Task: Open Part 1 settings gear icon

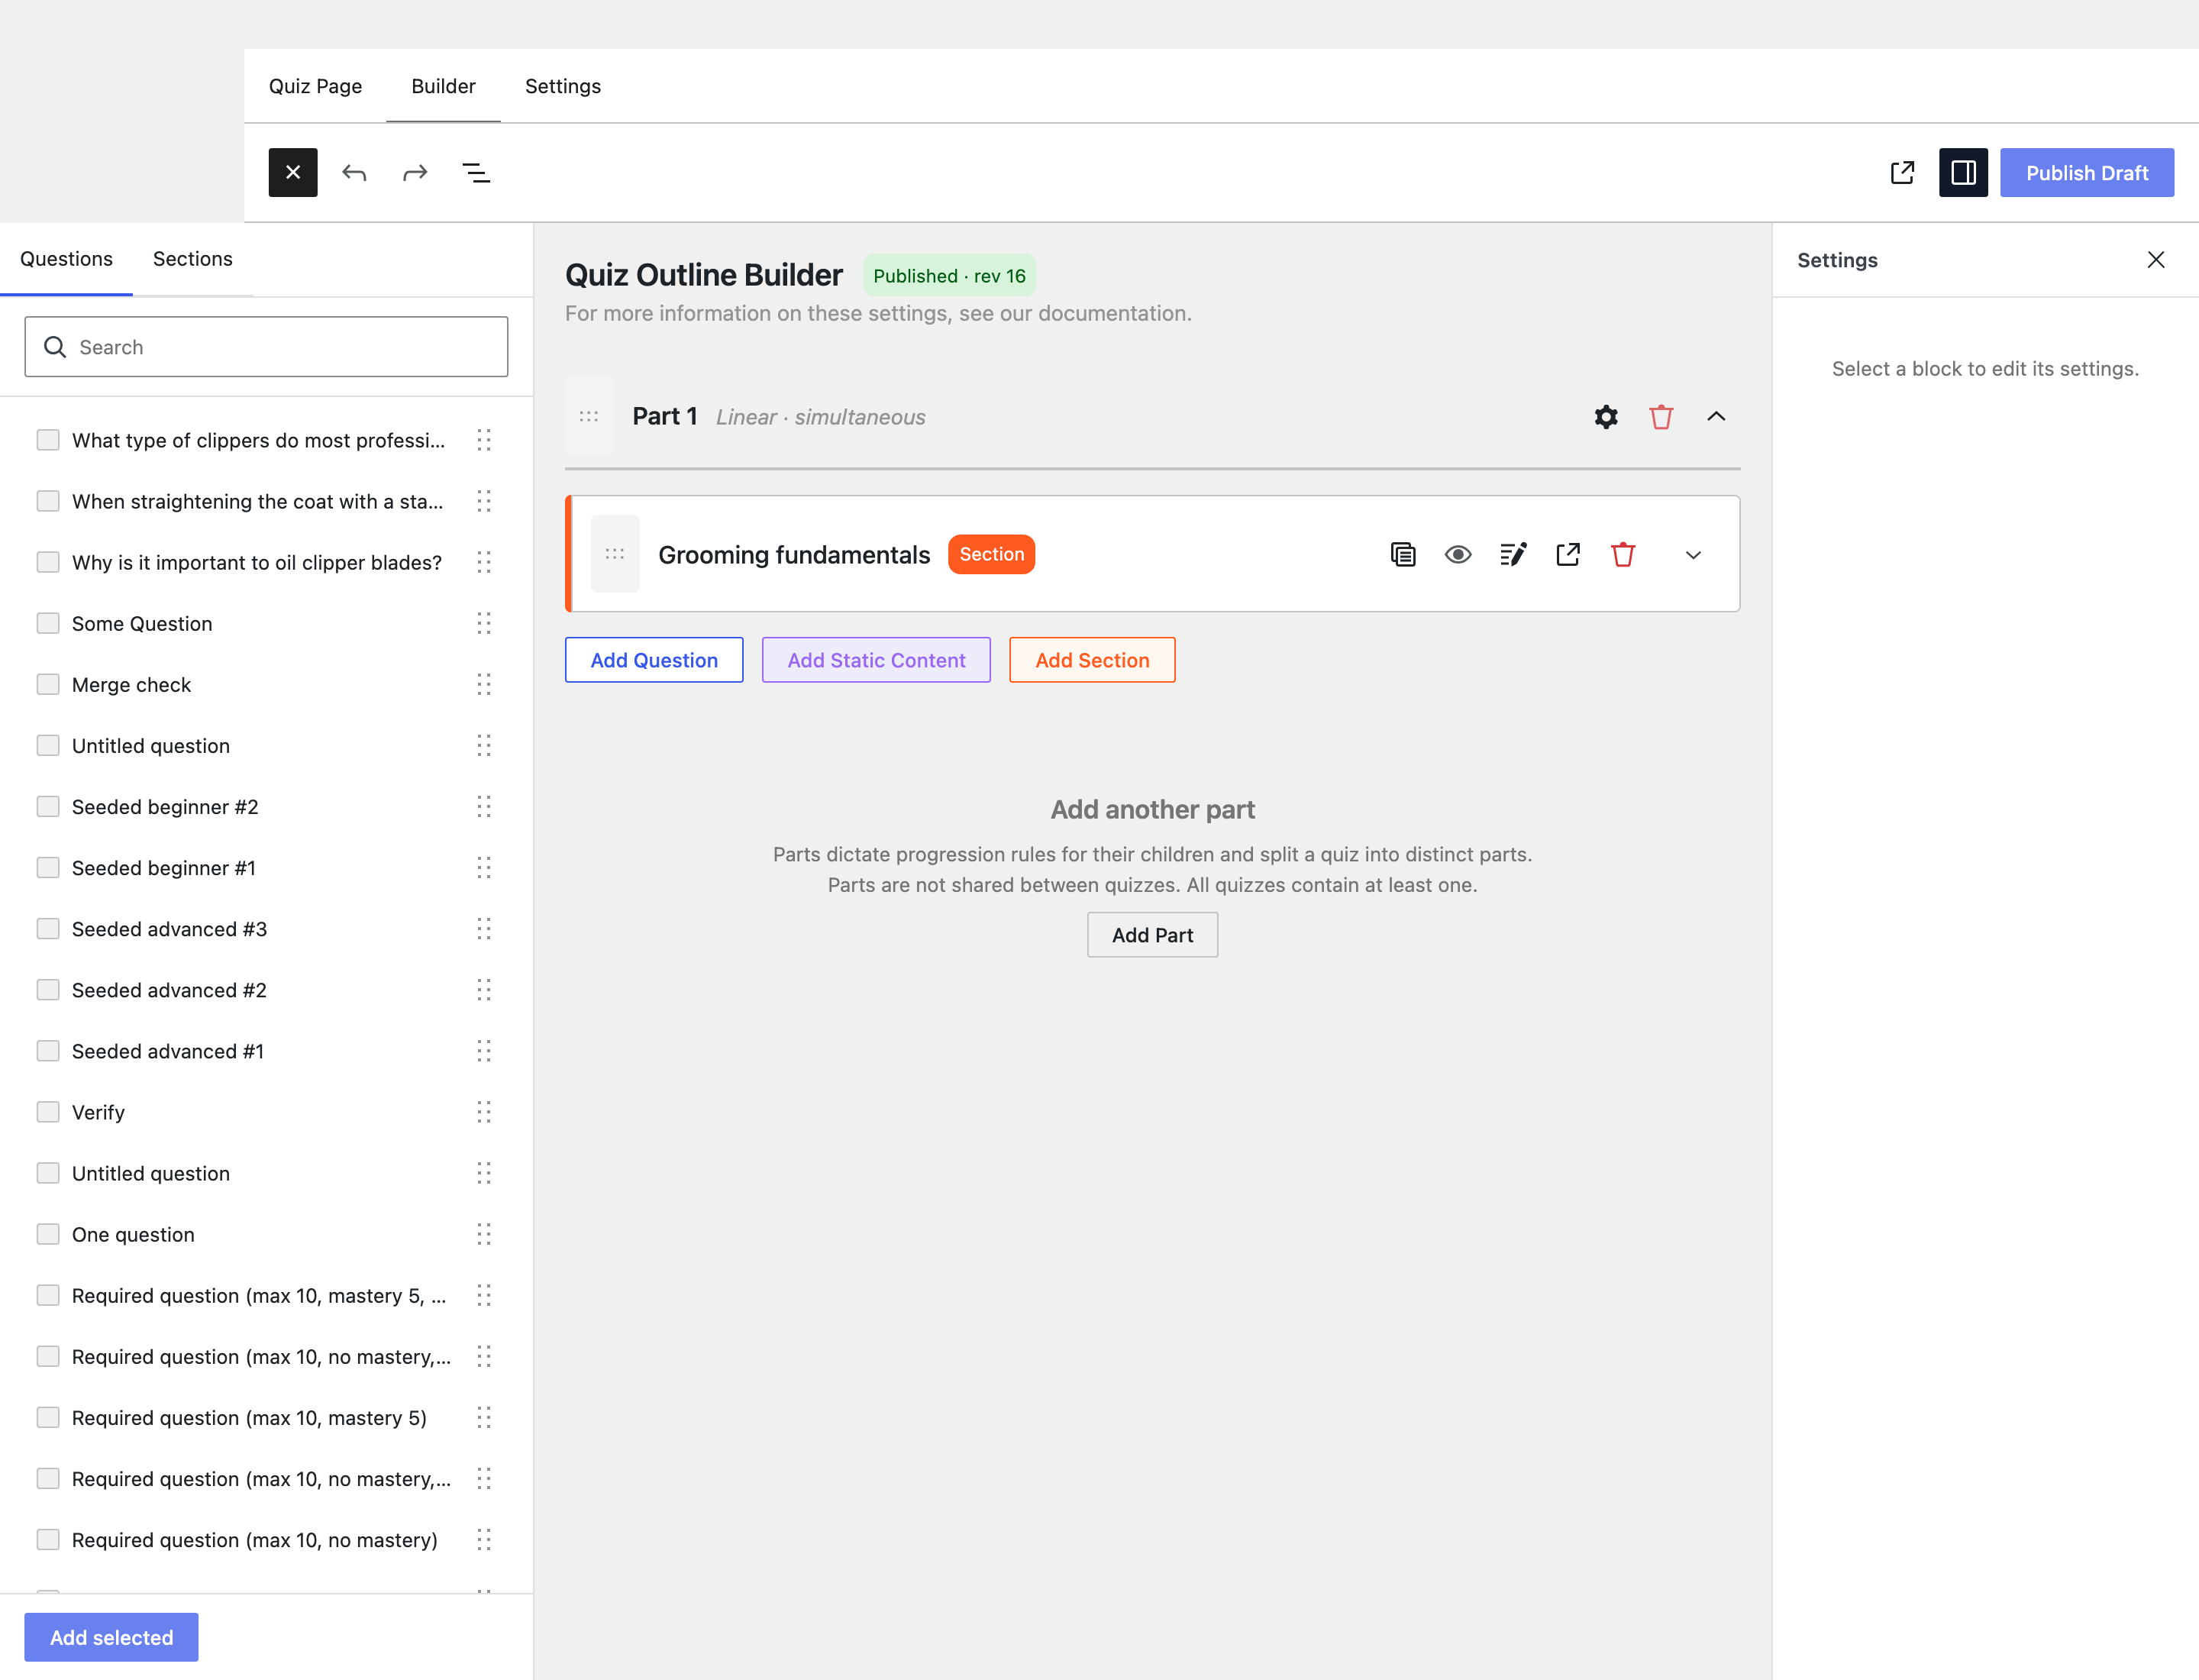Action: tap(1606, 417)
